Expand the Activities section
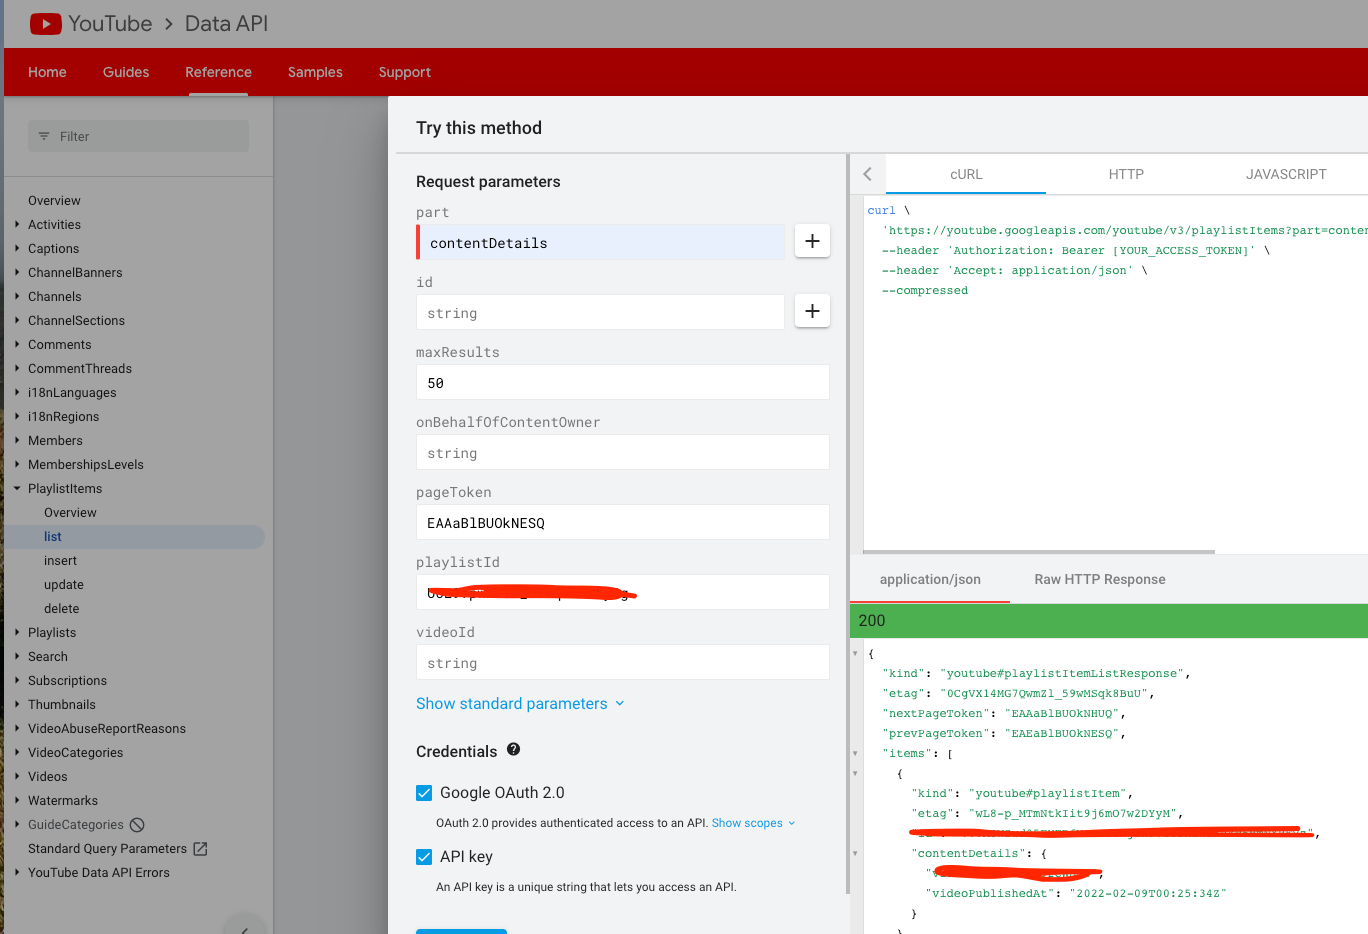The width and height of the screenshot is (1368, 934). pos(17,225)
